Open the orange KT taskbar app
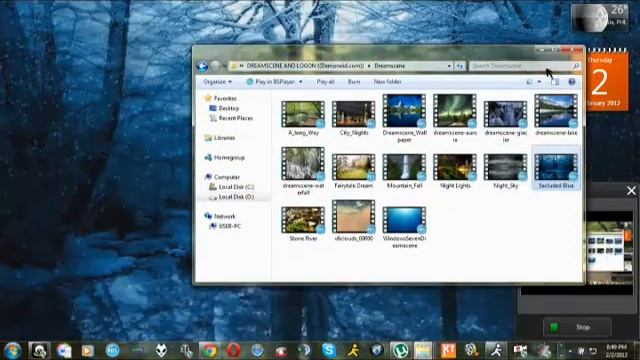This screenshot has width=640, height=360. (448, 351)
